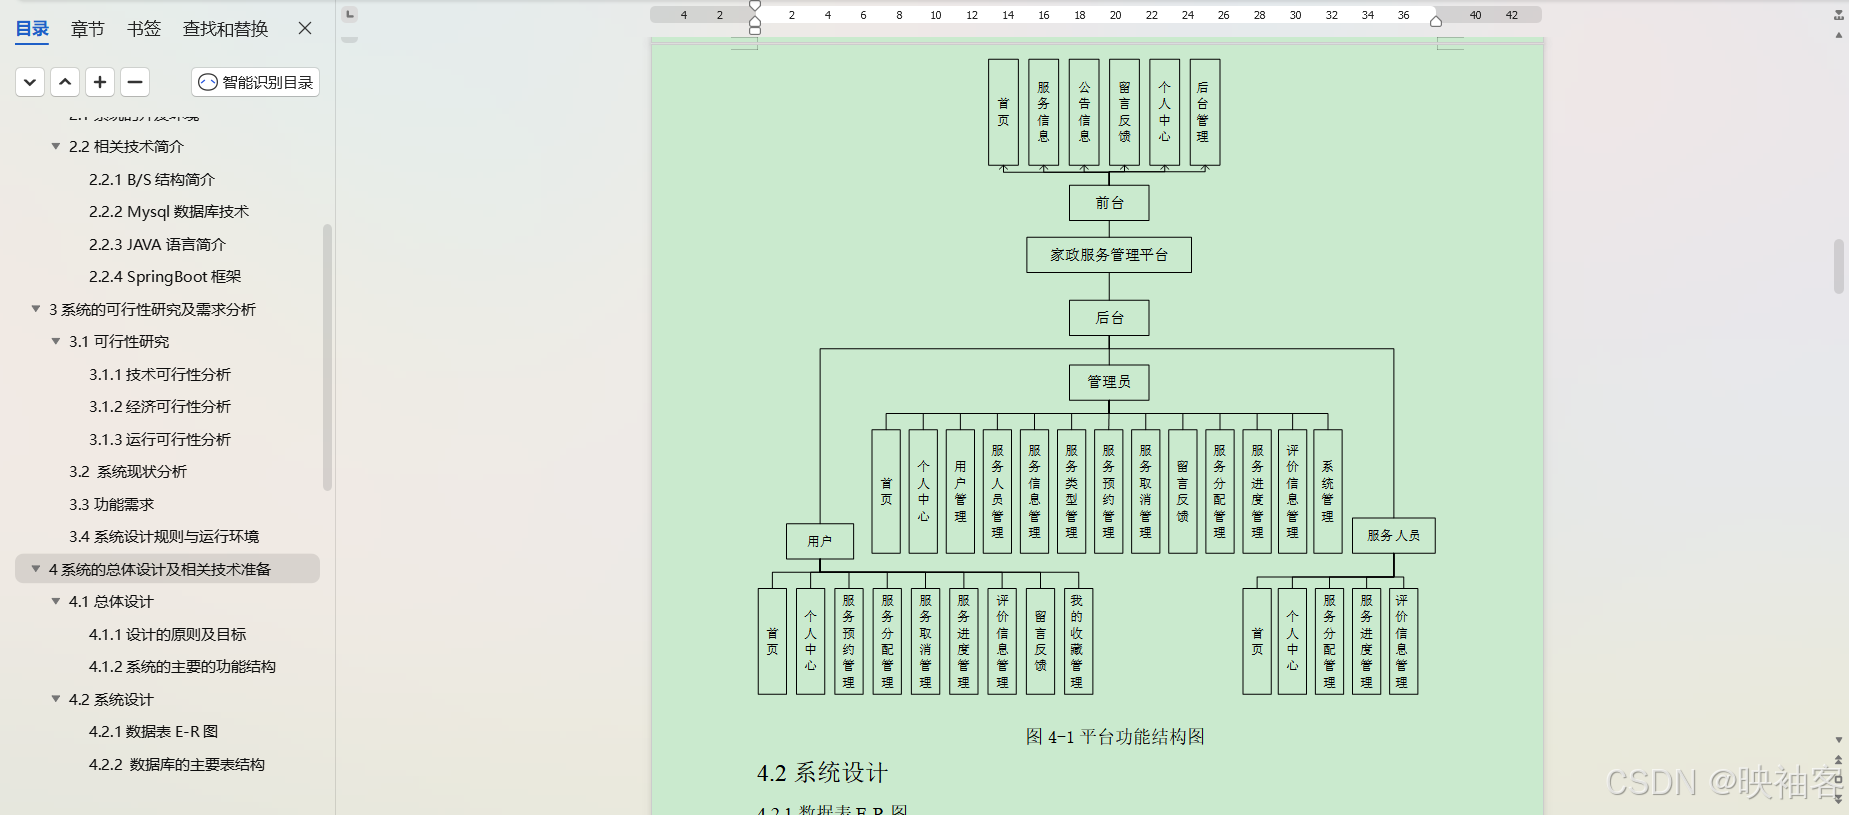Switch to the 目录 tab

[x=32, y=28]
